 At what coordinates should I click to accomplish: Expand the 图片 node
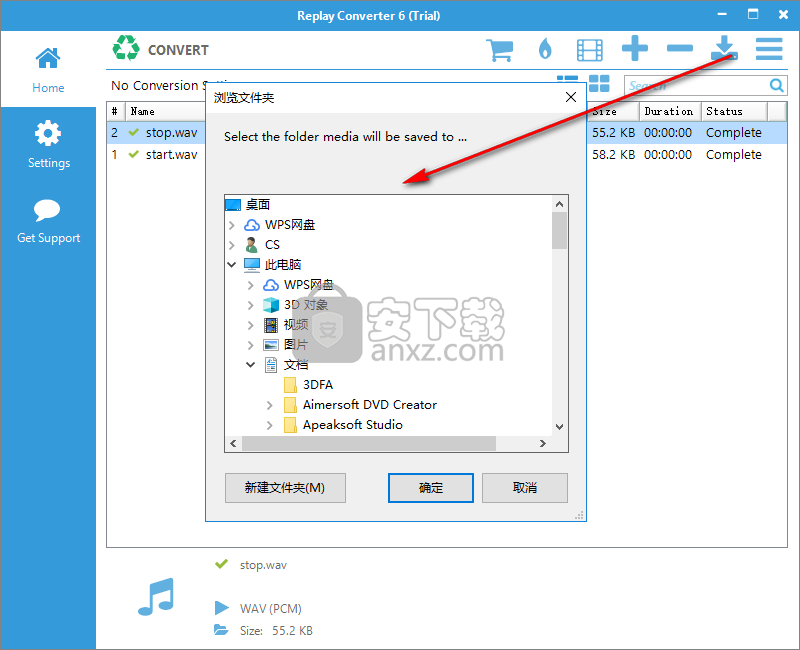click(x=251, y=345)
